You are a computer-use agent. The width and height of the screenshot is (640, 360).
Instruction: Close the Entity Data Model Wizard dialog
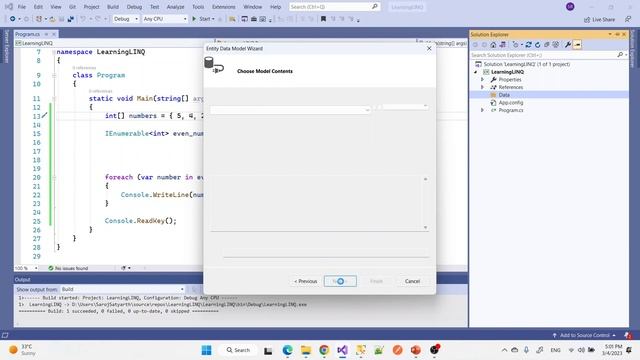click(x=429, y=48)
